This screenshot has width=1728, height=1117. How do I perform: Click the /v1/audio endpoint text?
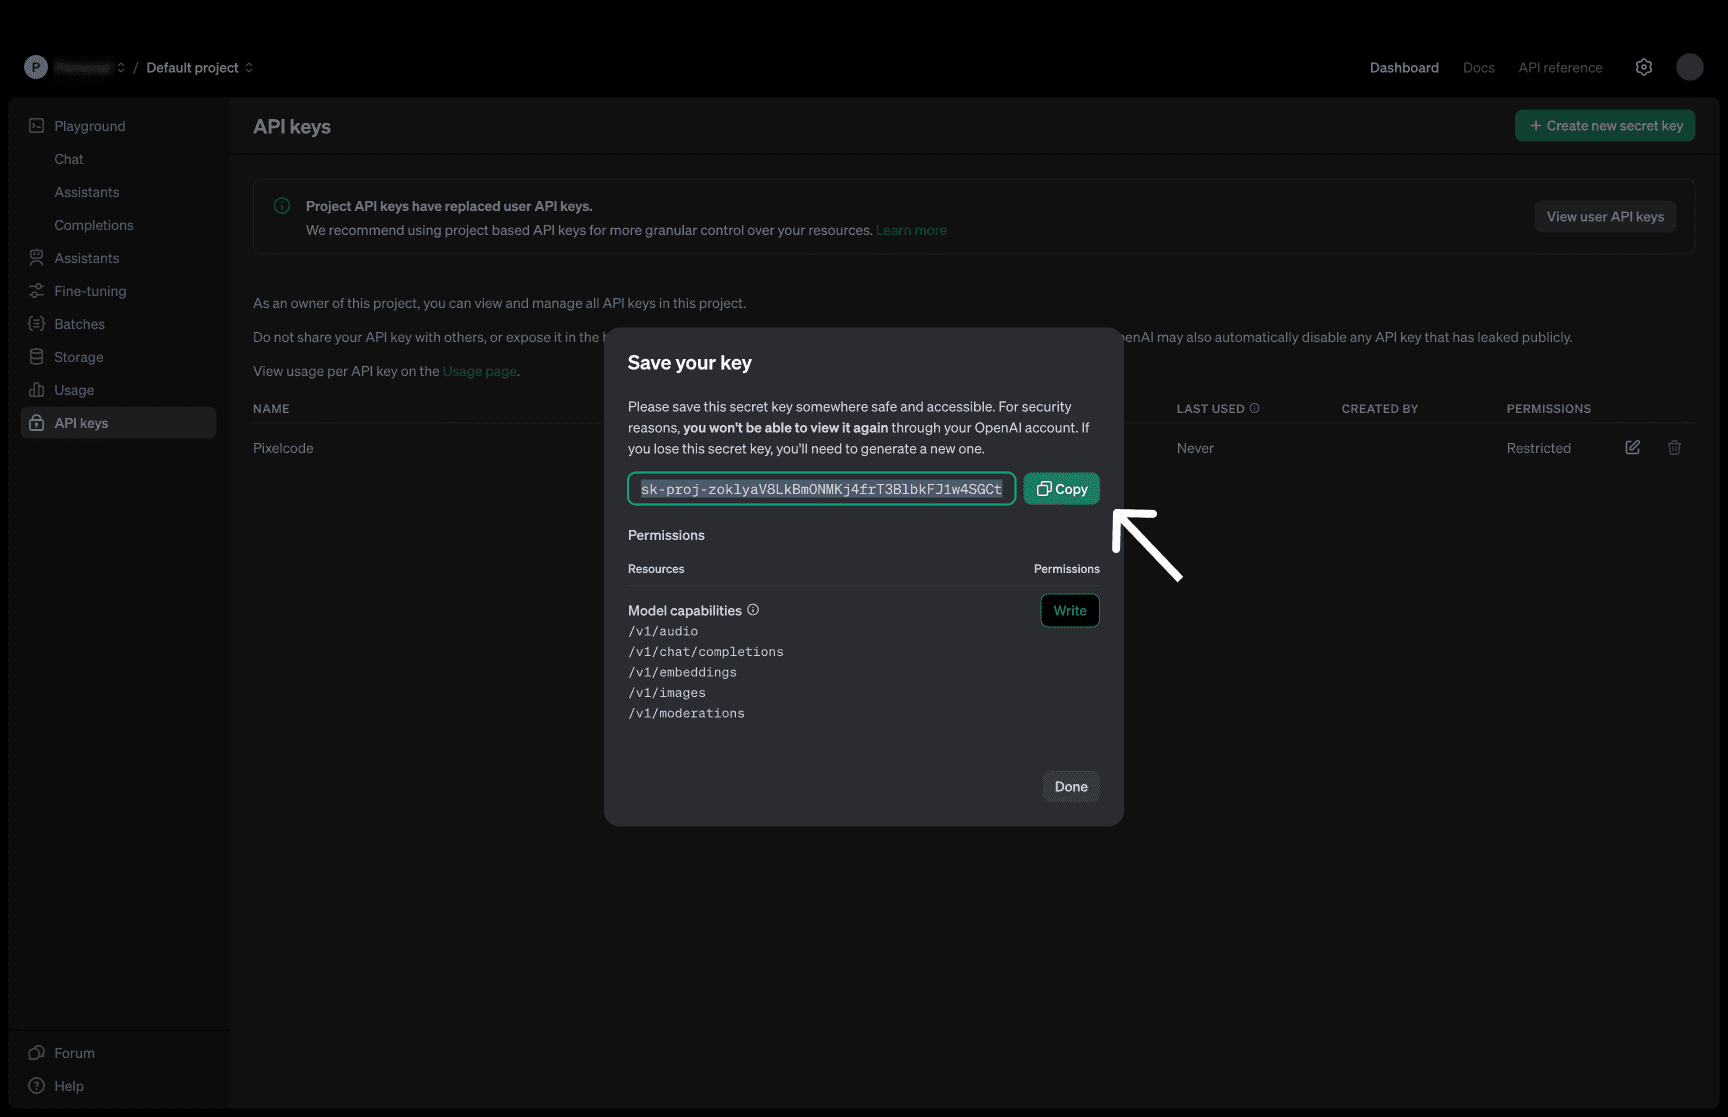coord(663,631)
